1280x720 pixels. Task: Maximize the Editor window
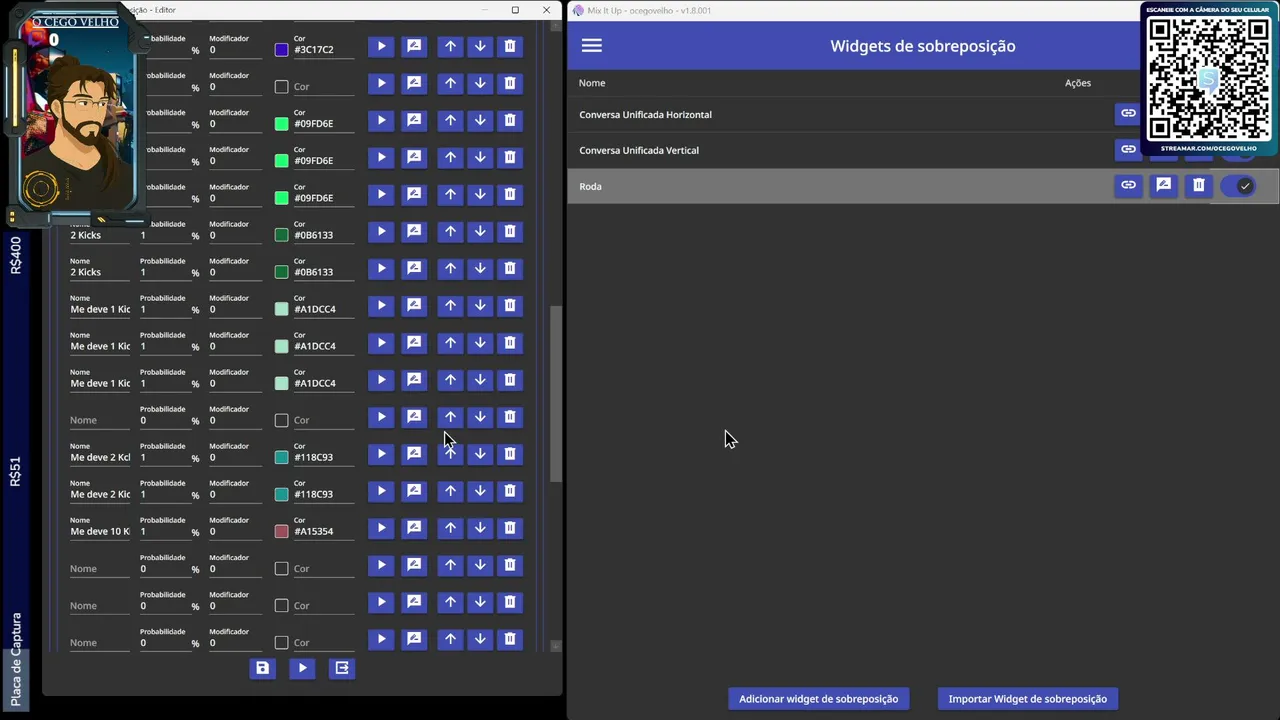[x=515, y=10]
